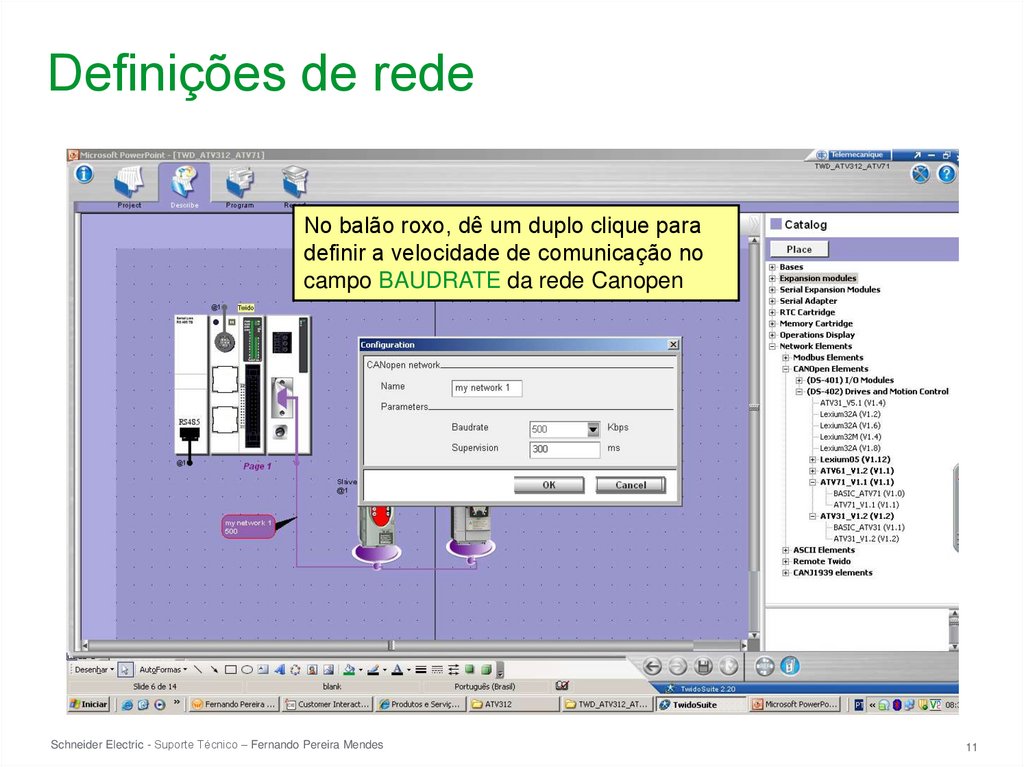Expand the CANJ1939 elements node

click(786, 573)
